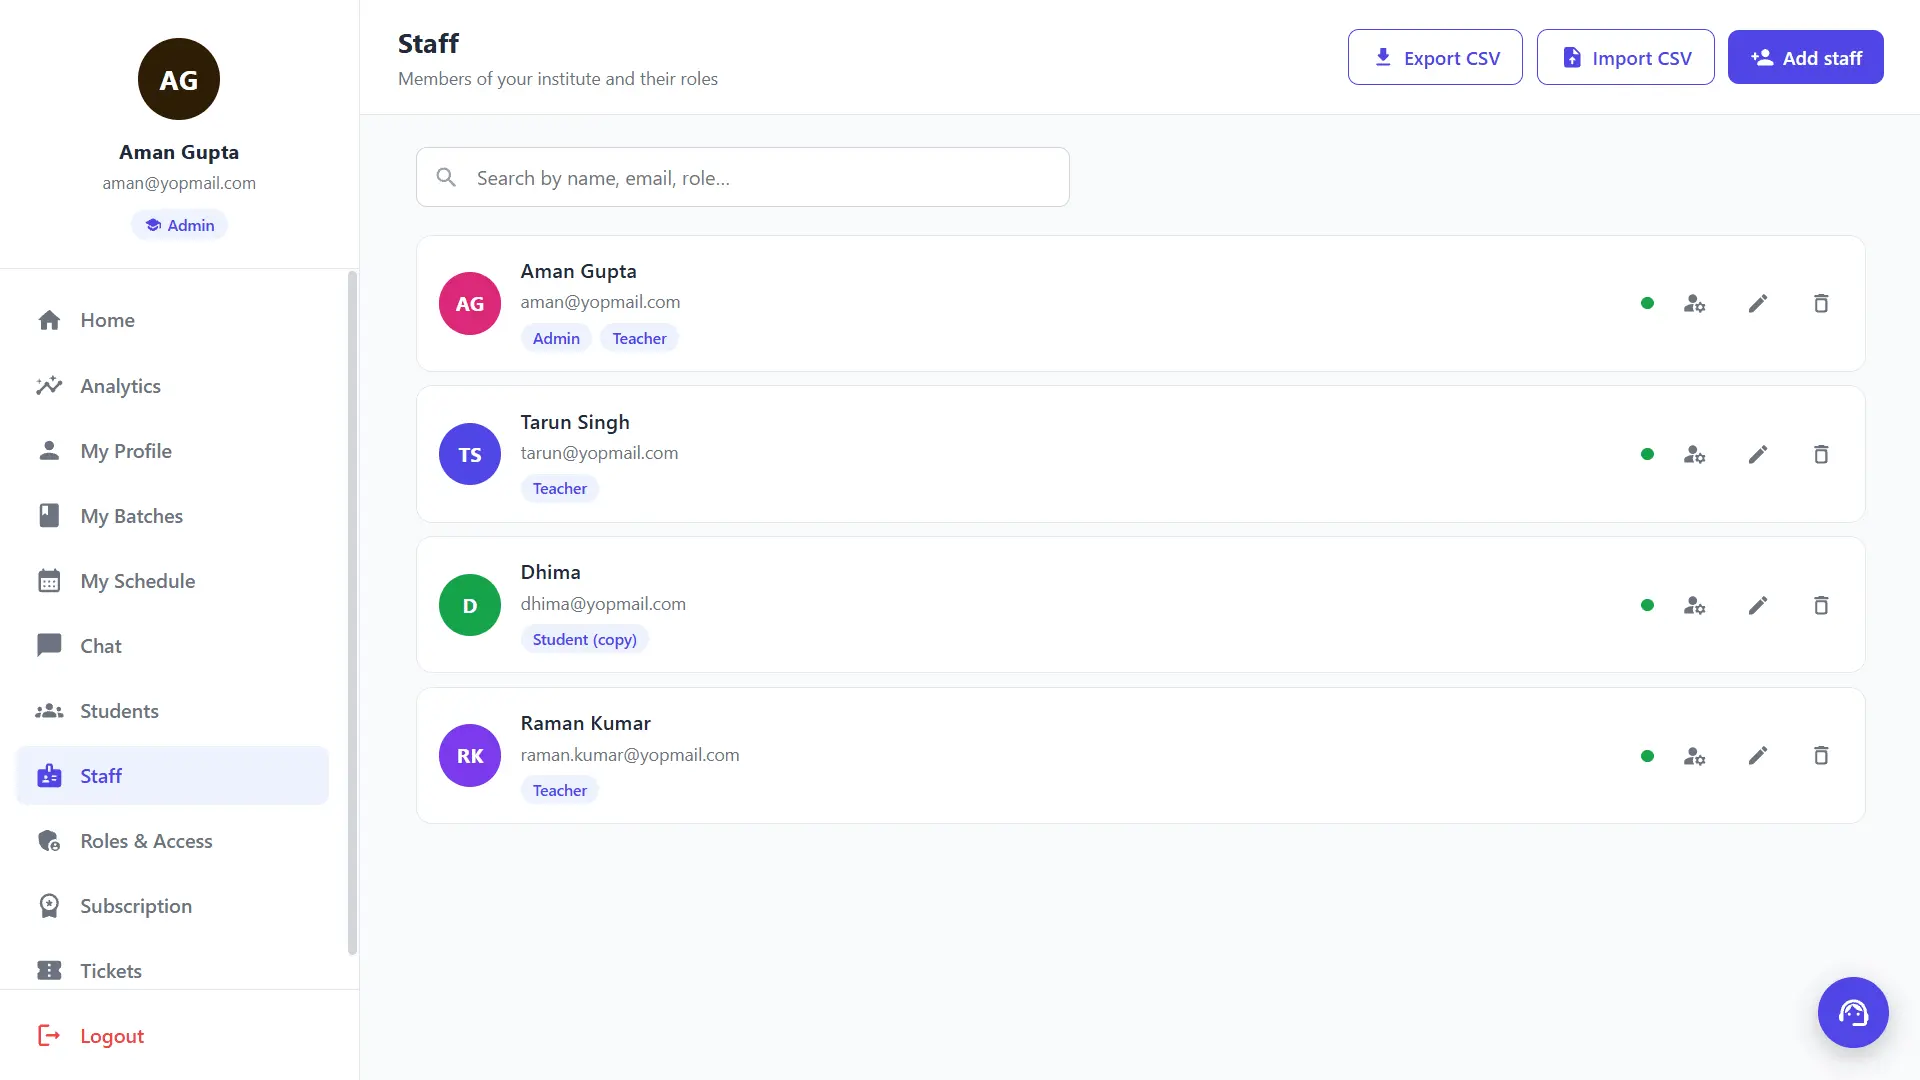Go to Home in sidebar
The width and height of the screenshot is (1920, 1080).
coord(172,320)
